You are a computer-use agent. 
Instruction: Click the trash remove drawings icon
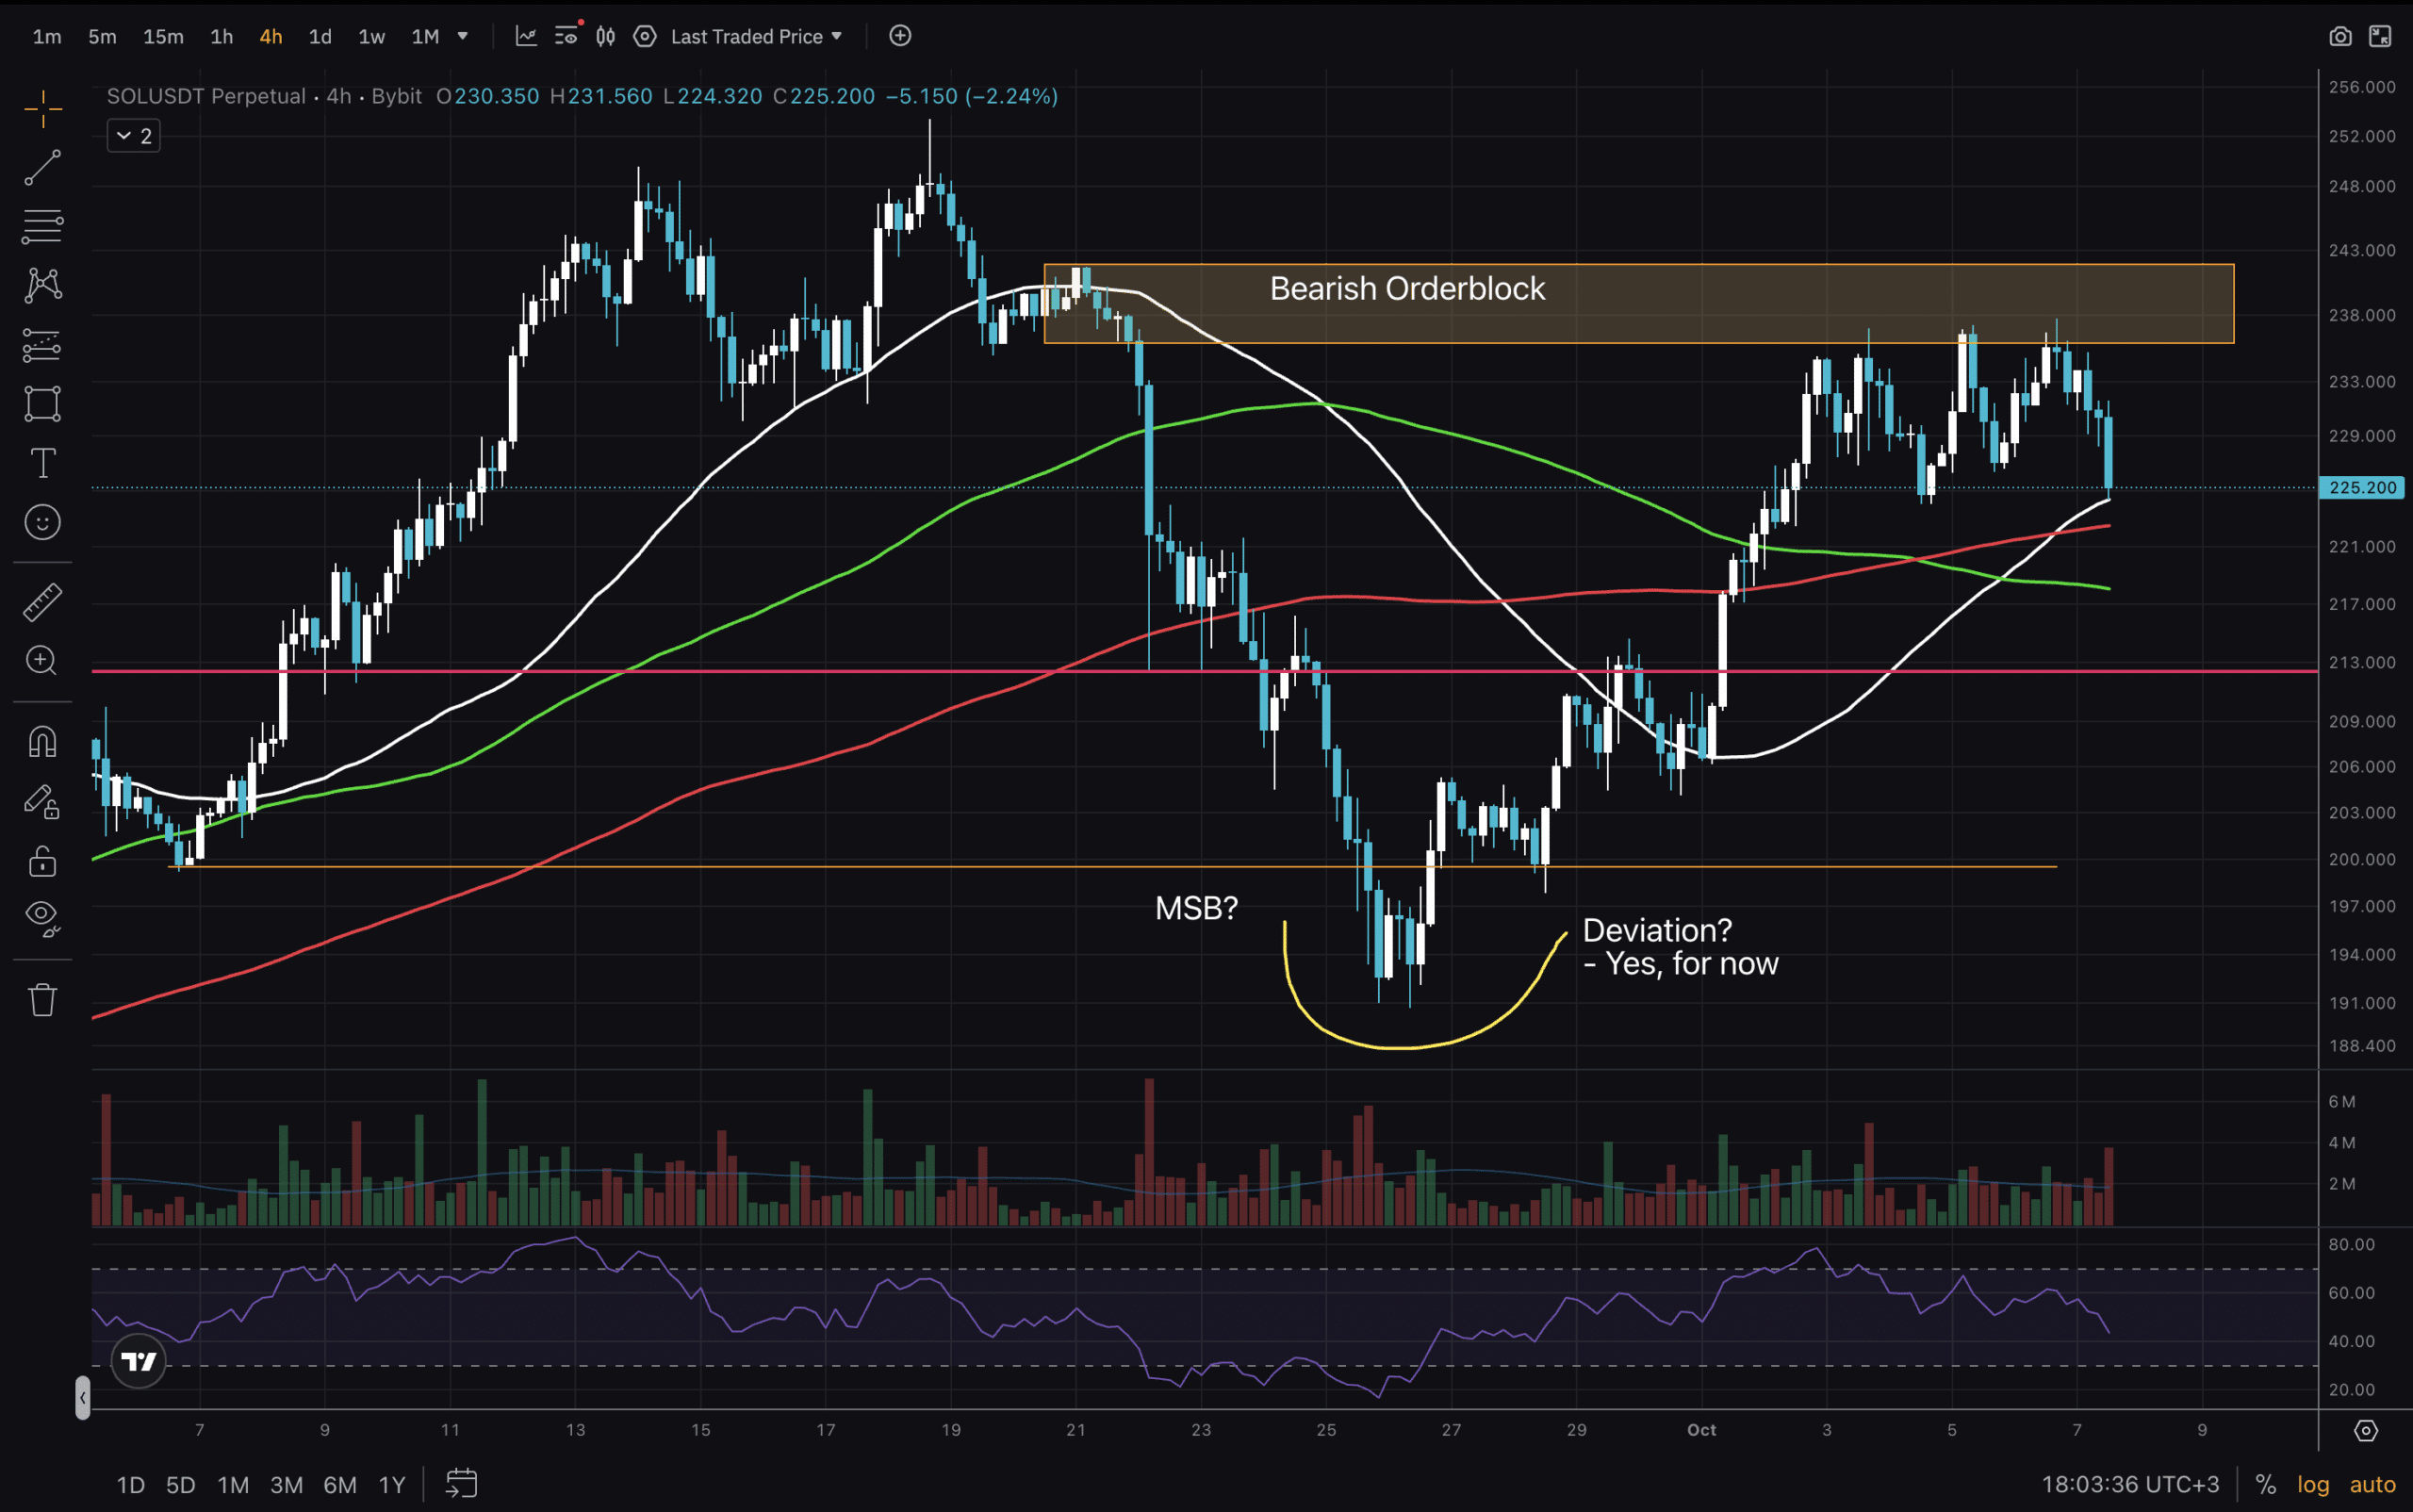(42, 999)
